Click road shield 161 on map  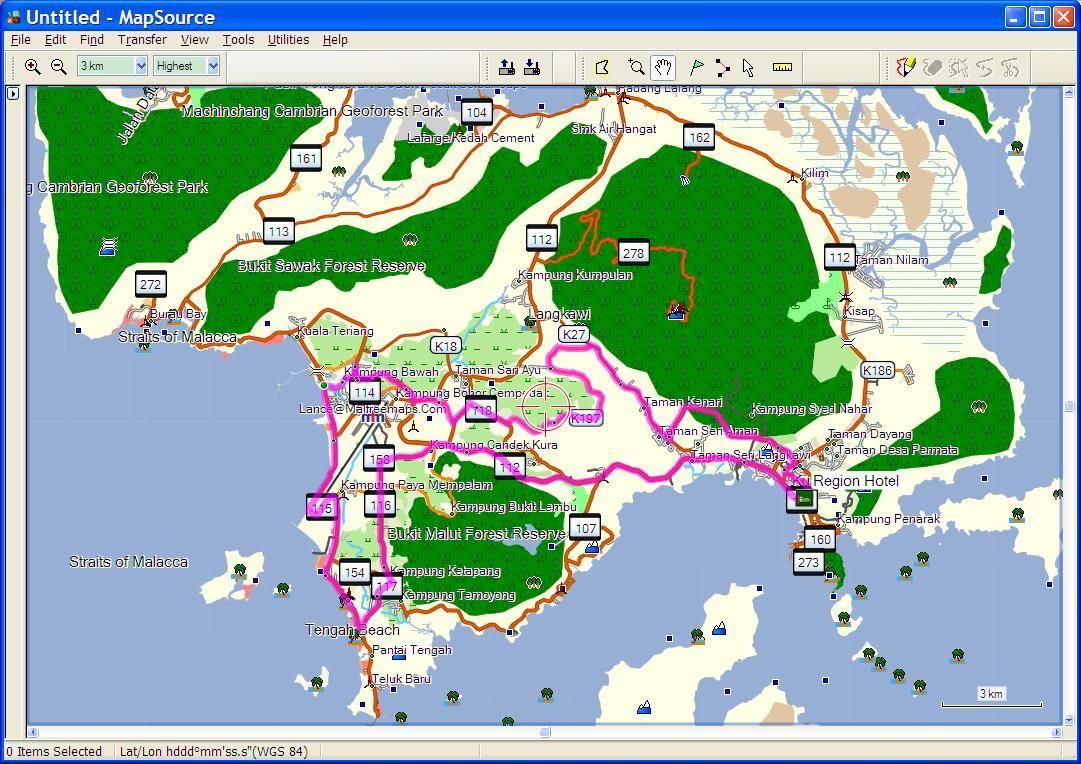click(x=306, y=159)
